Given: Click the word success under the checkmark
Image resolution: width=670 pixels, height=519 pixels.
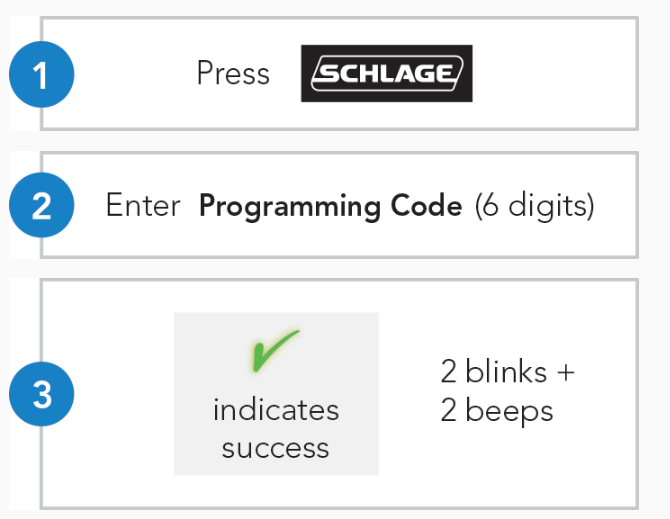Looking at the screenshot, I should coord(276,449).
